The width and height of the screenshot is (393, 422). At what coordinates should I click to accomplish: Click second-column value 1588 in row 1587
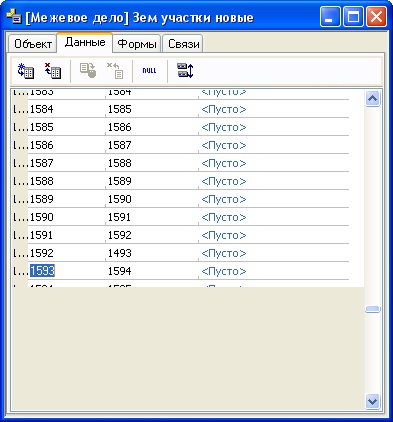(x=120, y=163)
